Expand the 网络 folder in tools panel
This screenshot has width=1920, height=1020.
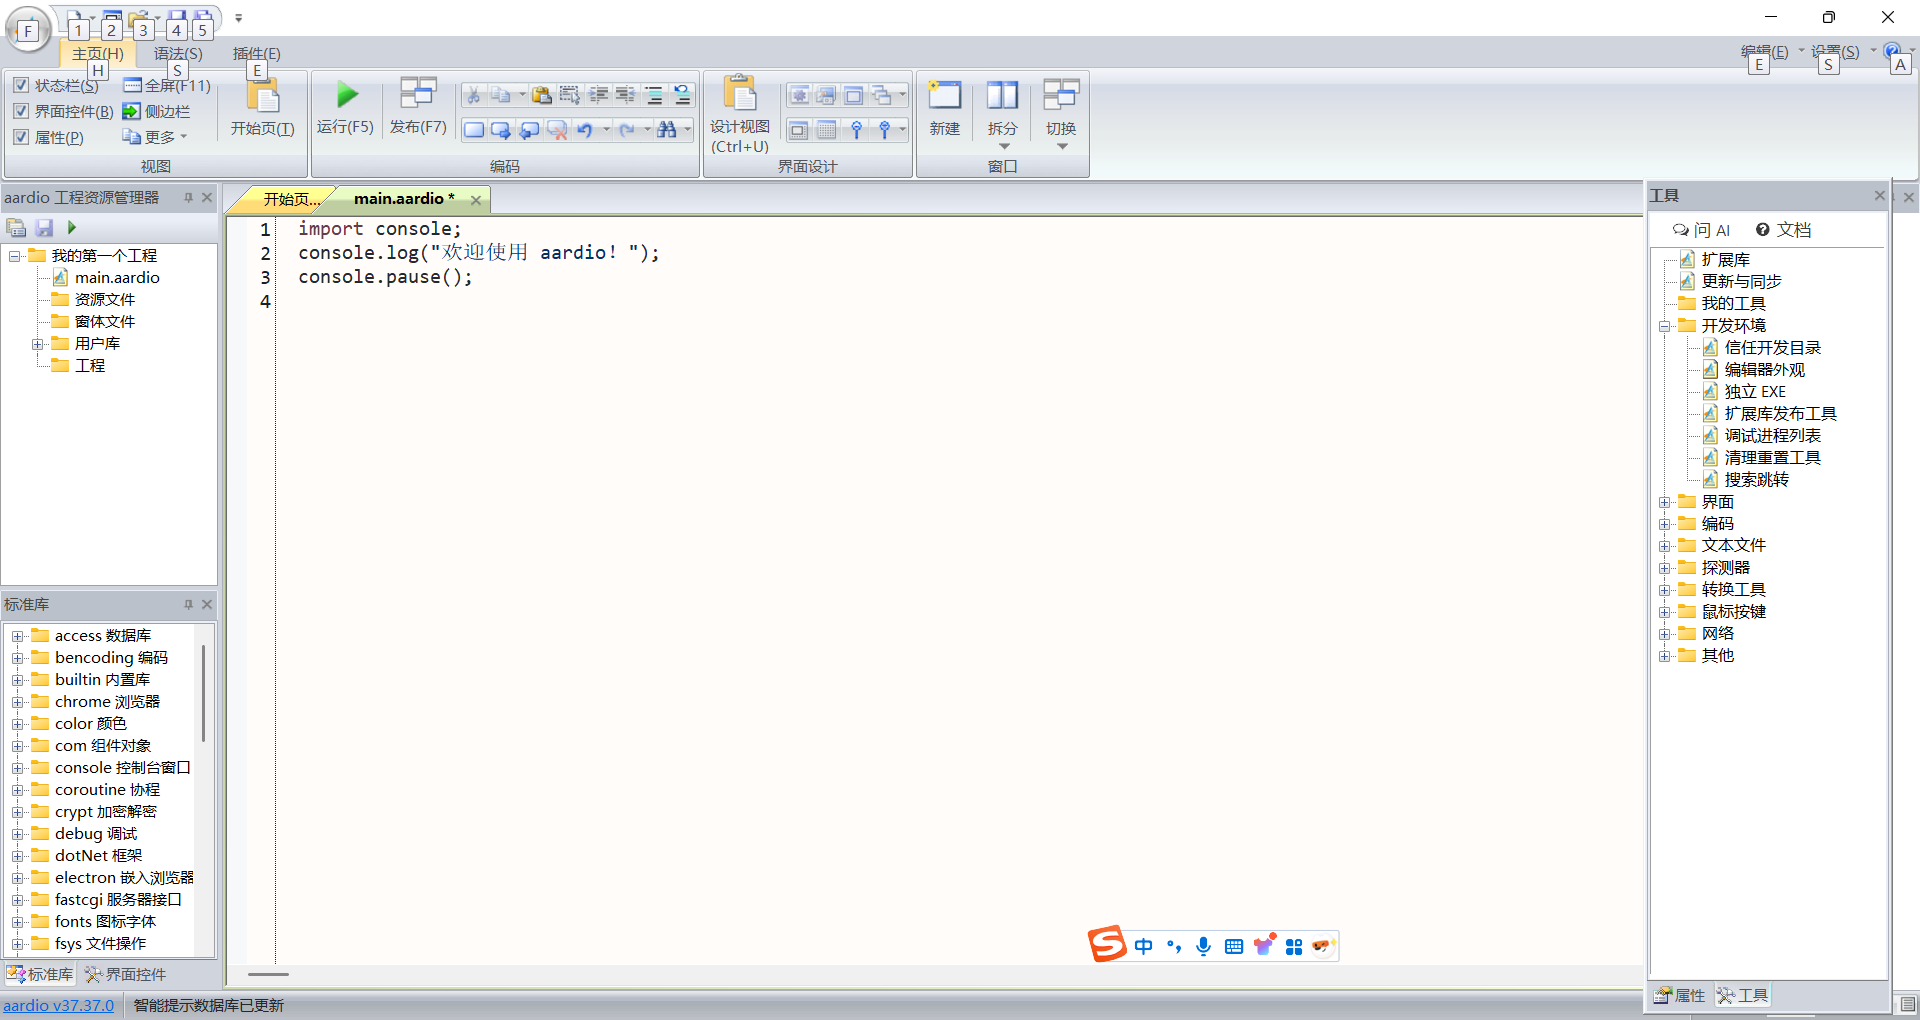[x=1665, y=634]
